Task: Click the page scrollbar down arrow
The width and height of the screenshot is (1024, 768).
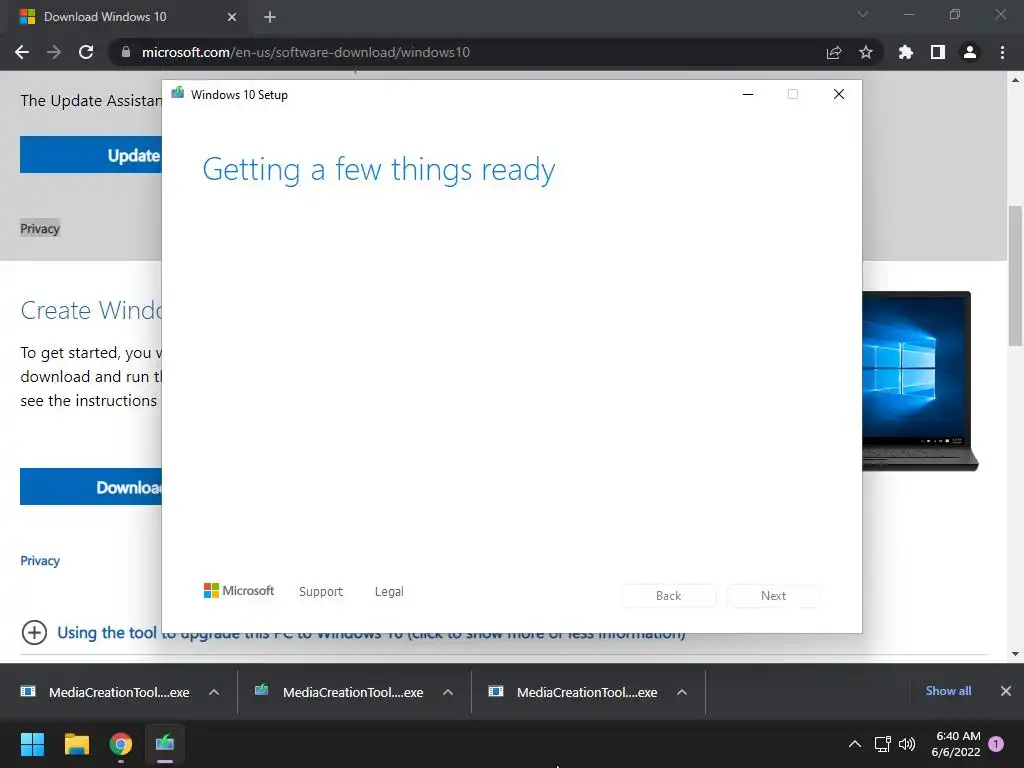Action: [x=1015, y=654]
